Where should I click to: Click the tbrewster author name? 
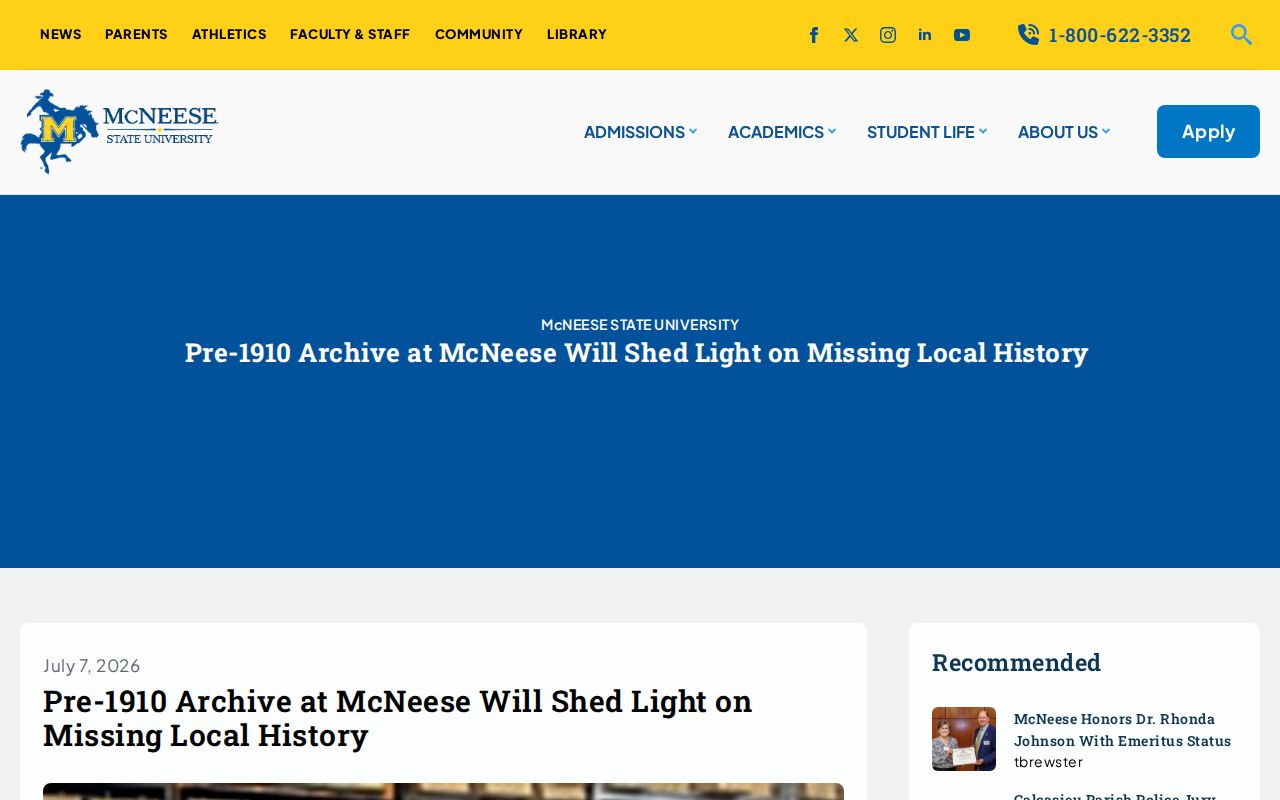[x=1048, y=762]
